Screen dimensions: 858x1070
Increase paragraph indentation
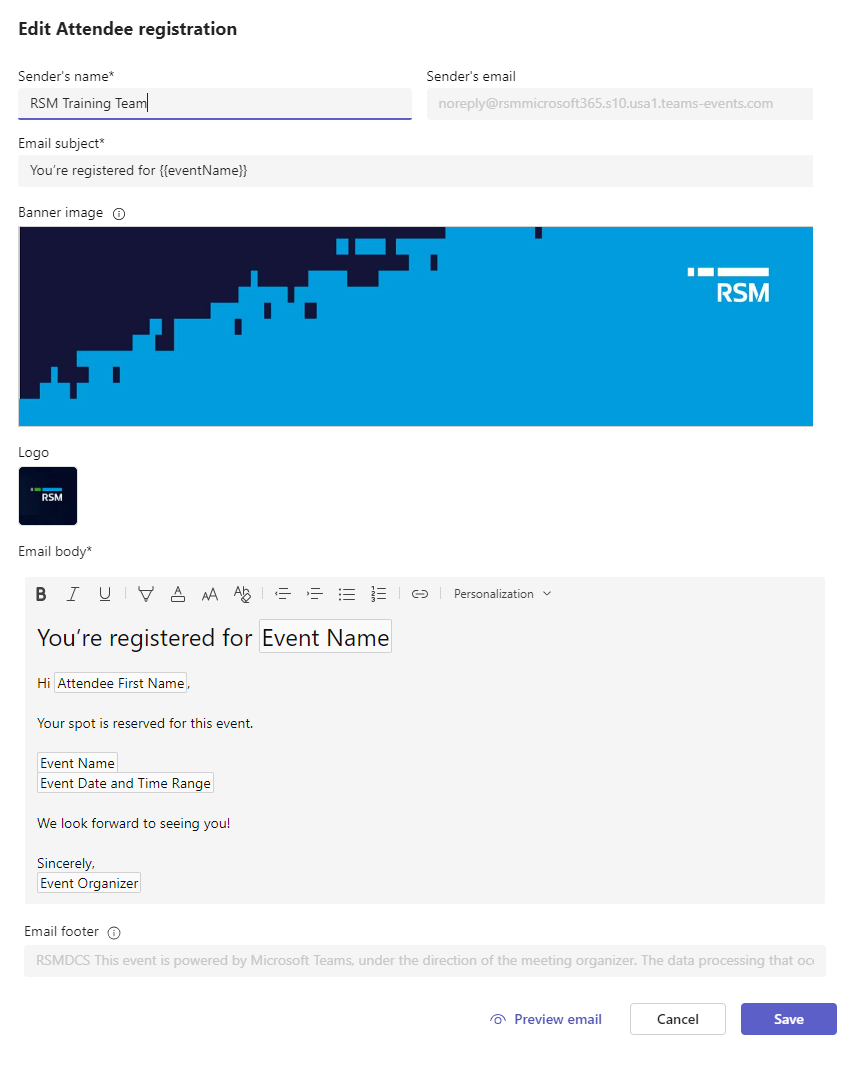[x=315, y=593]
